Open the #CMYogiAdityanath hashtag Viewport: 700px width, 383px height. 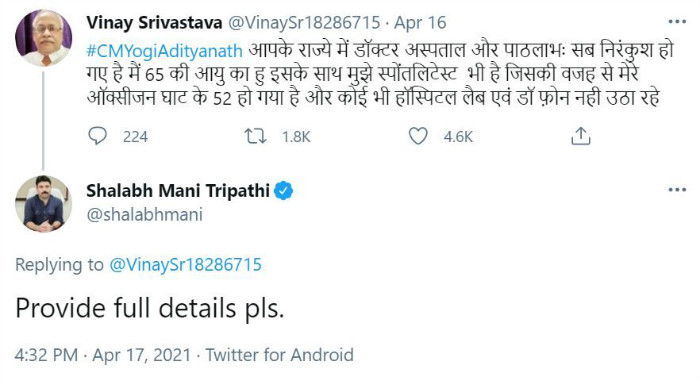click(165, 51)
